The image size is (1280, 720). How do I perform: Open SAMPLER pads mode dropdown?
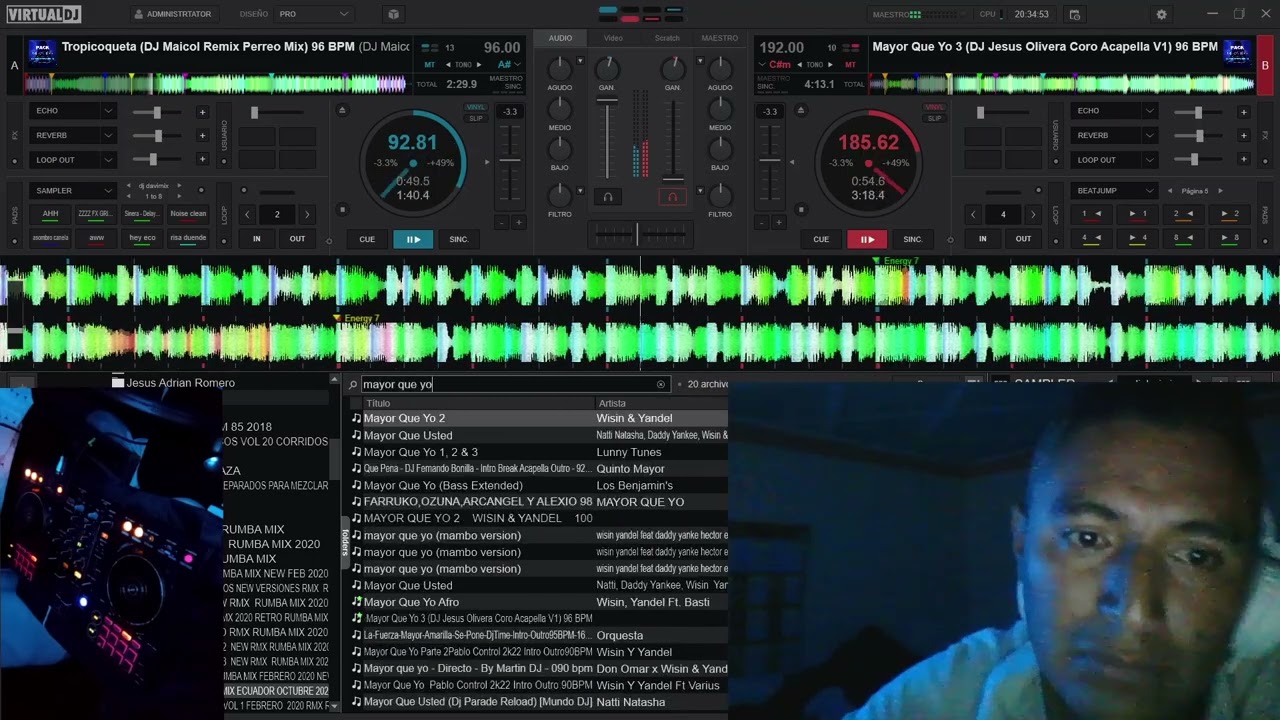(x=75, y=190)
